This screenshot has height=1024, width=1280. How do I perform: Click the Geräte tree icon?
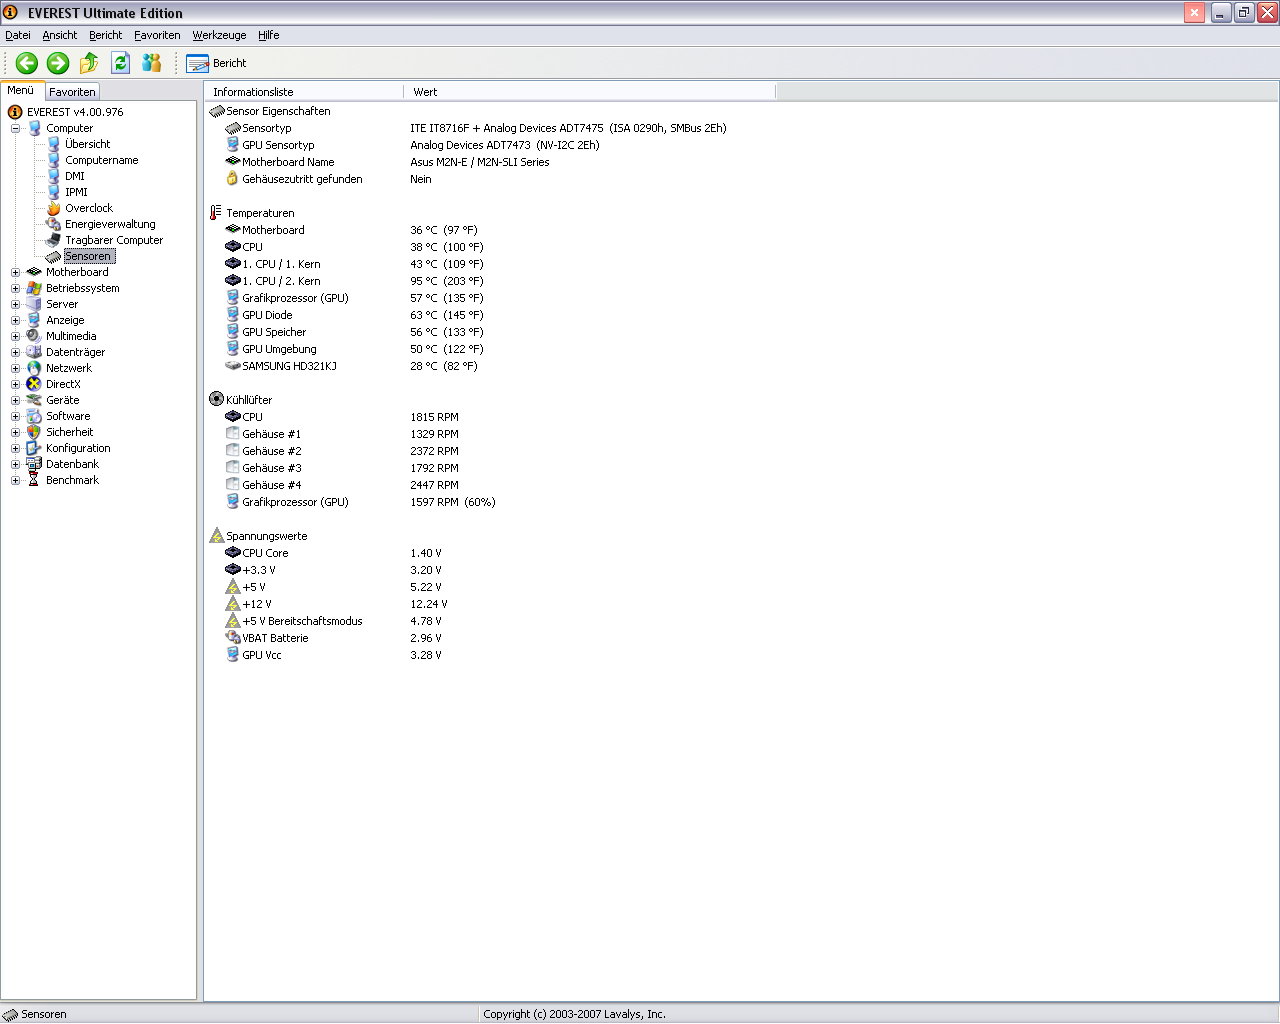click(34, 400)
